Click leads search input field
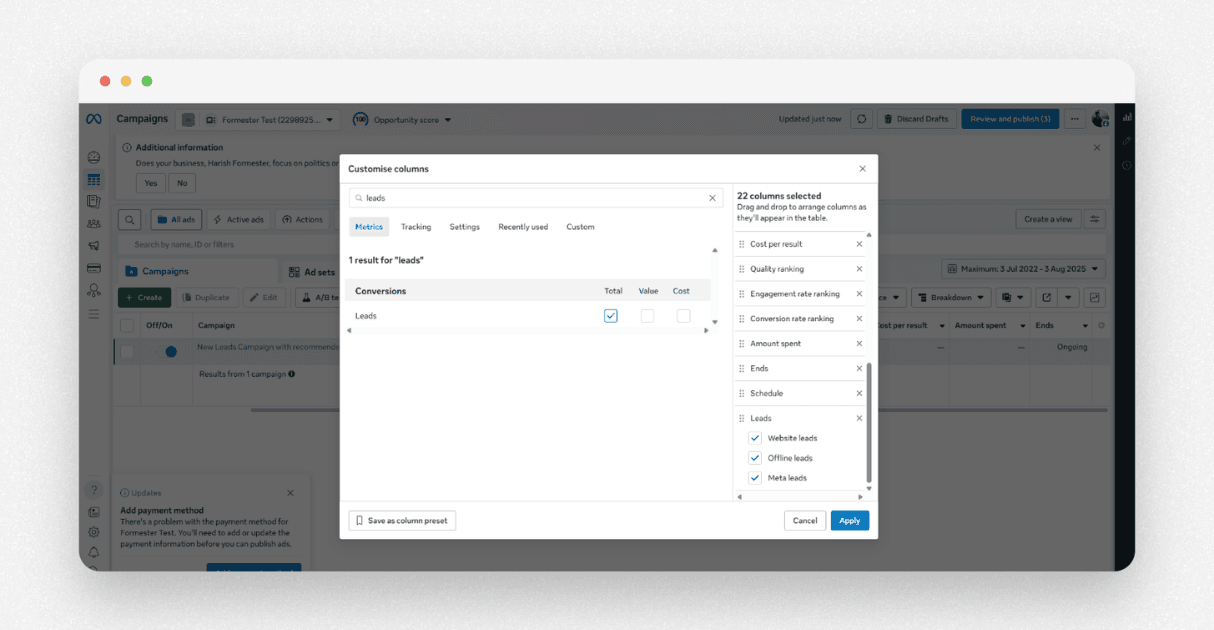 [x=536, y=198]
